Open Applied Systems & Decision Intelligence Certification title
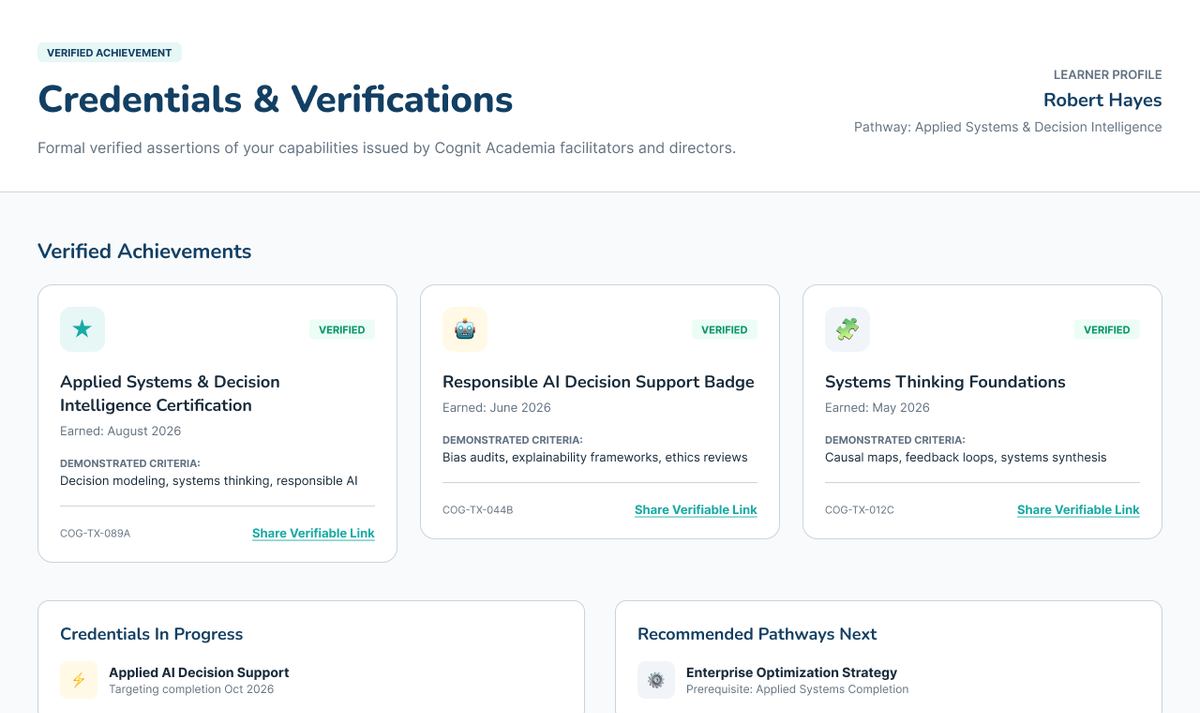1200x713 pixels. click(170, 393)
